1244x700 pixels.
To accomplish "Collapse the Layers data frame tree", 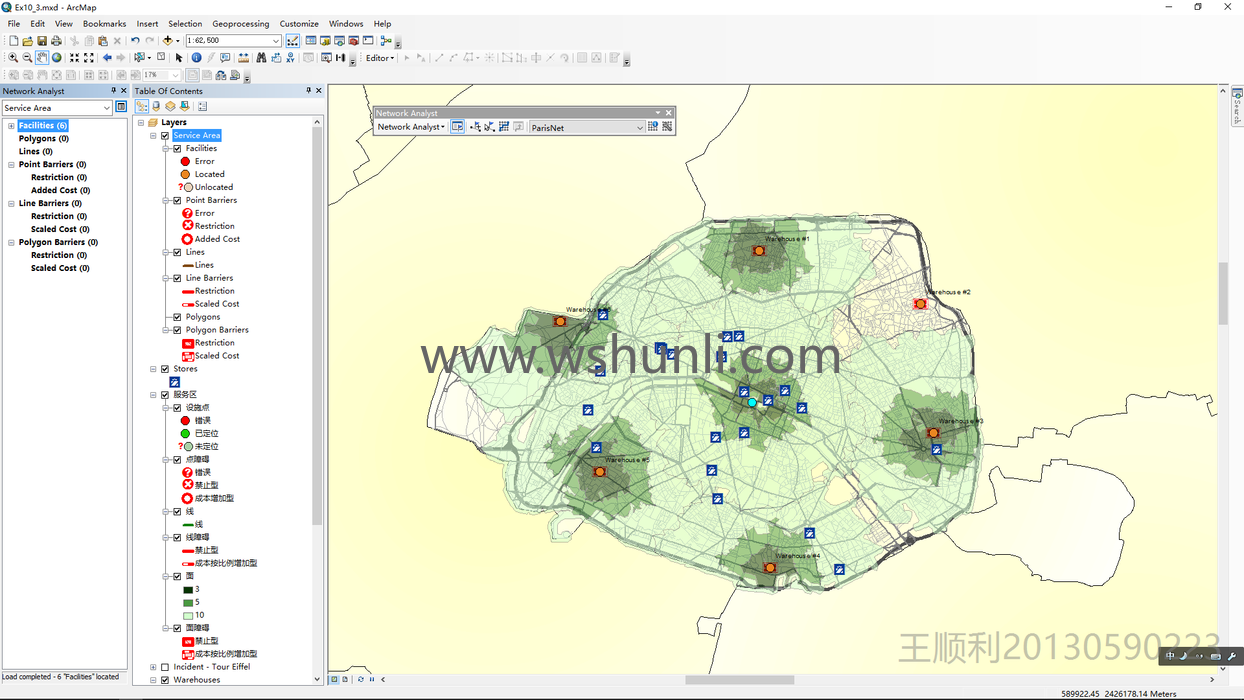I will [x=141, y=123].
